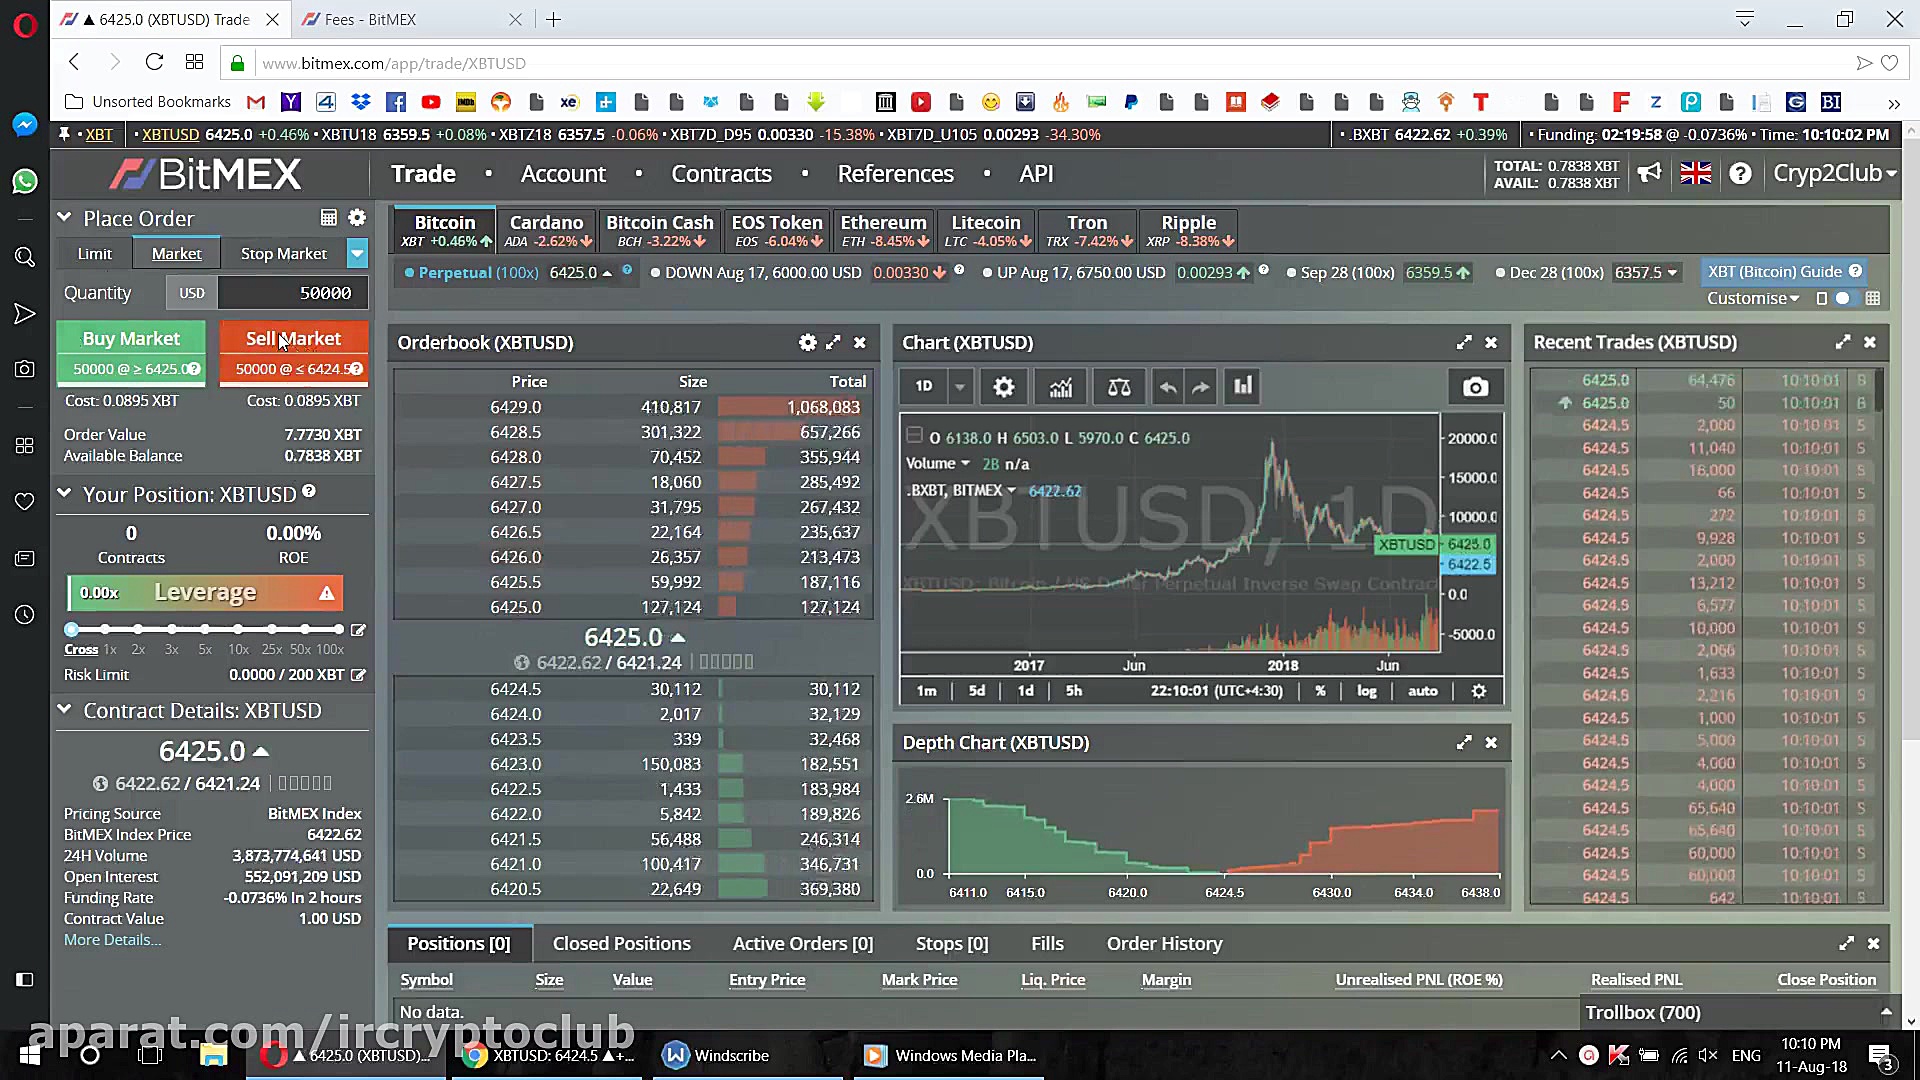
Task: Open XBT (Bitcoin) Guide button
Action: pos(1784,272)
